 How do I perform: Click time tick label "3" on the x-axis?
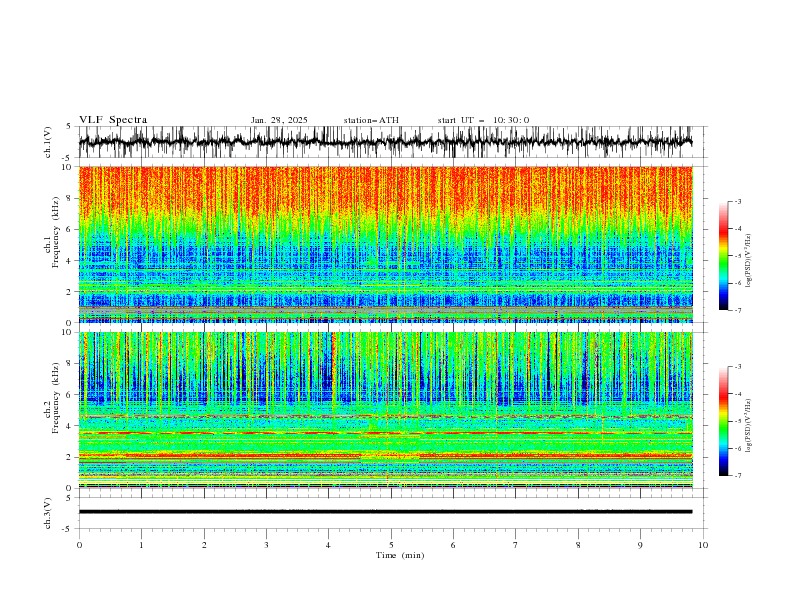(x=266, y=545)
